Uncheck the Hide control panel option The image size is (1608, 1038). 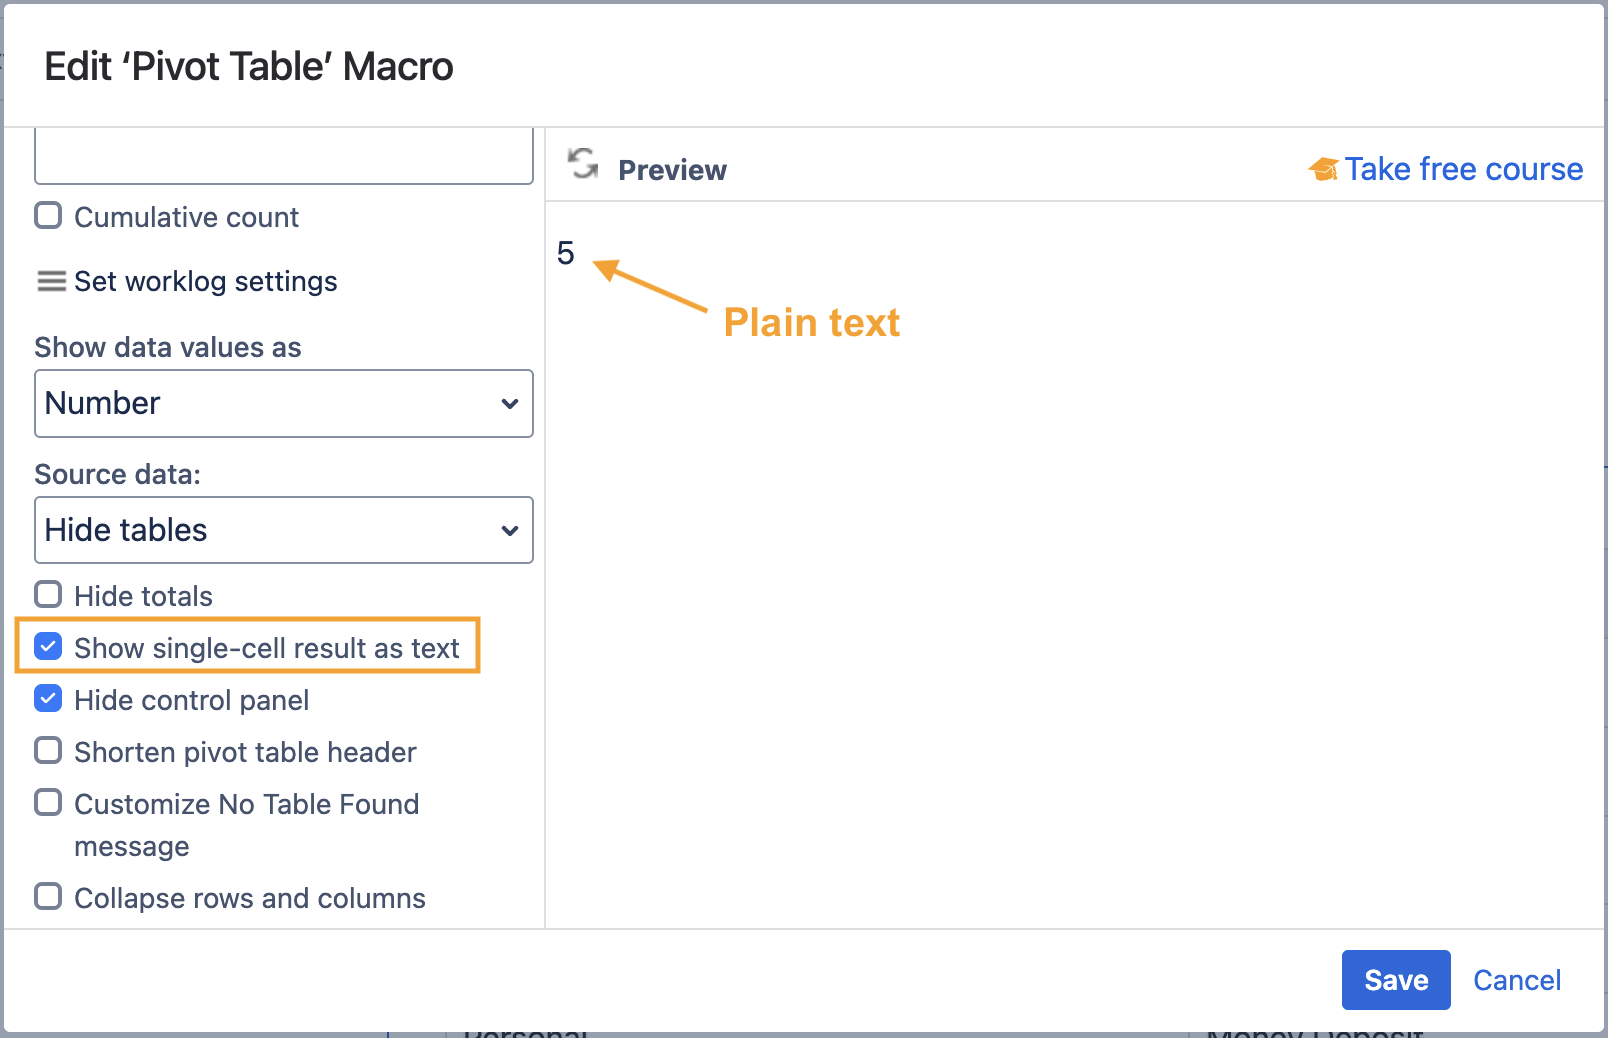click(x=48, y=699)
